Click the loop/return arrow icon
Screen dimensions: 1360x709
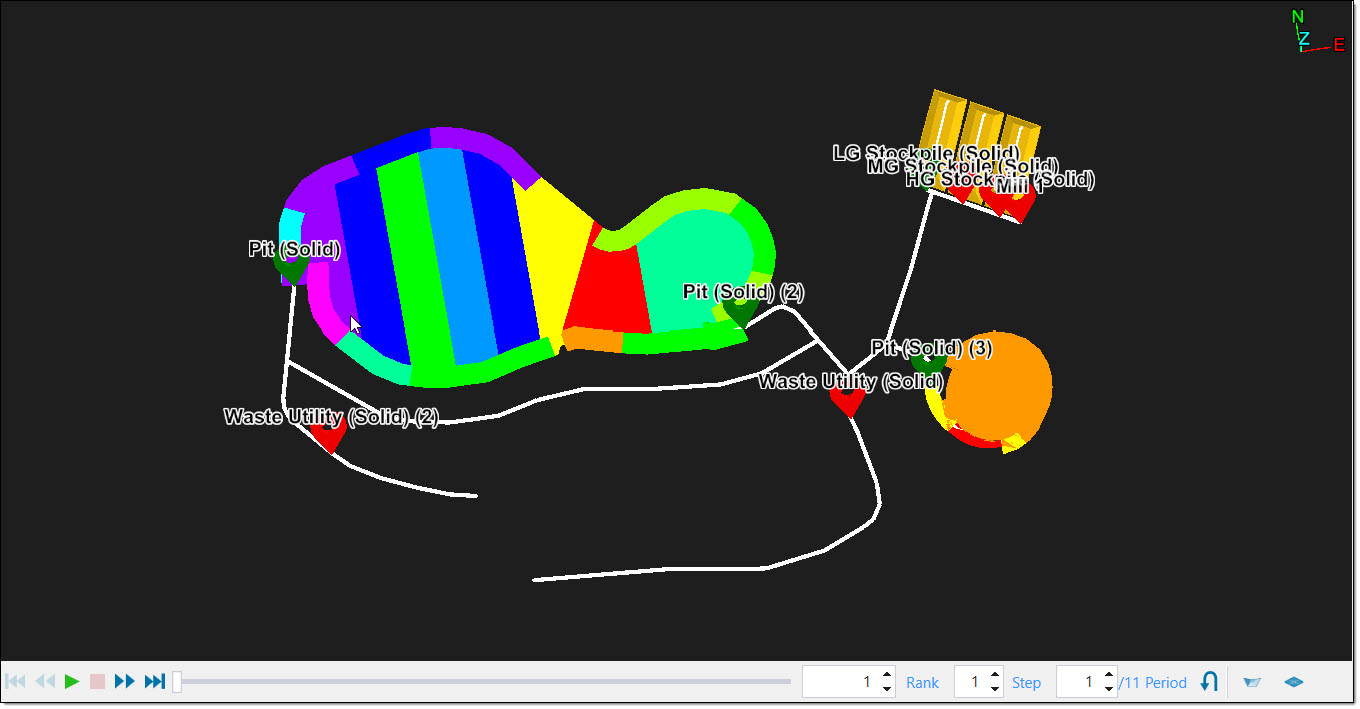pos(1209,682)
